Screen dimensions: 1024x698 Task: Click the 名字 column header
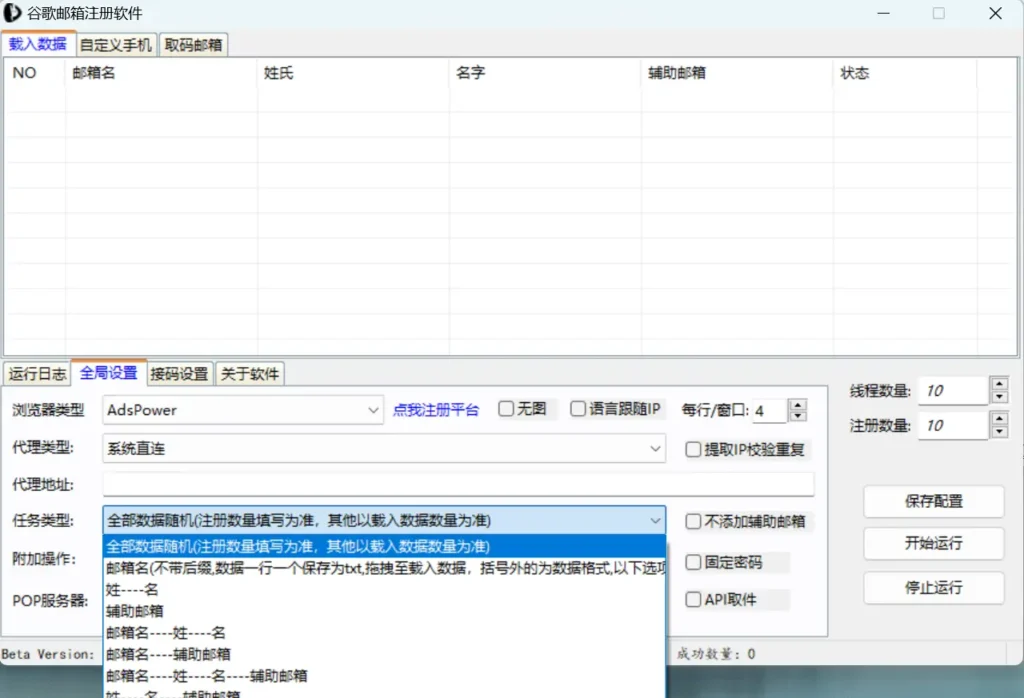pyautogui.click(x=545, y=72)
